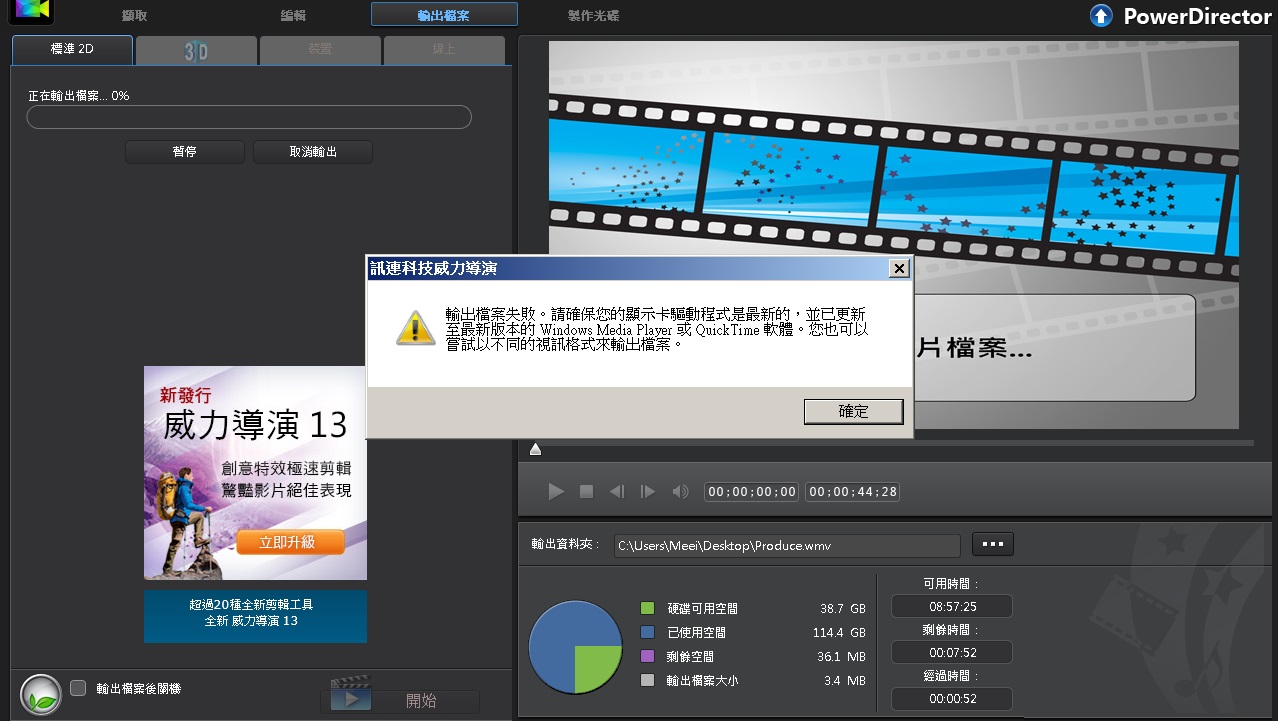Switch to the 標準 2D tab
This screenshot has width=1278, height=721.
72,50
